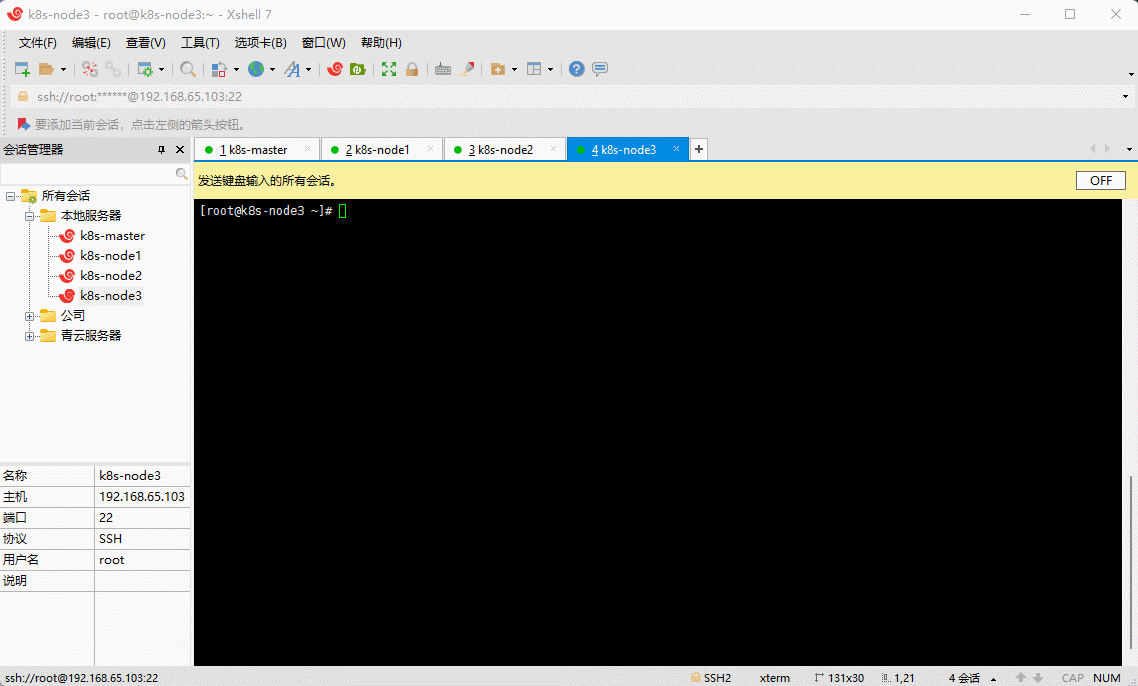Click the Reconnect chain icon

tap(113, 69)
